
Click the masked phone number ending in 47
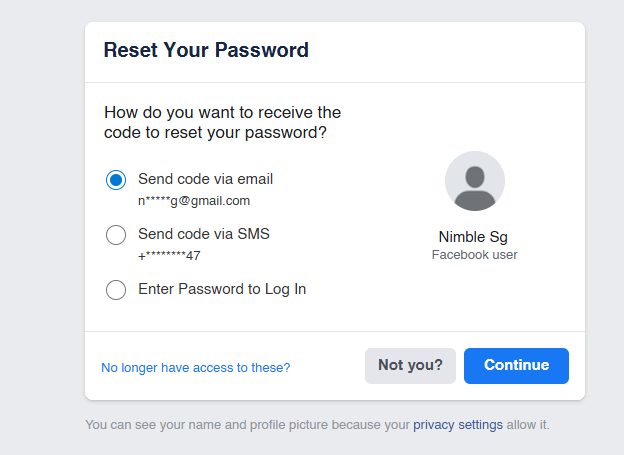169,256
